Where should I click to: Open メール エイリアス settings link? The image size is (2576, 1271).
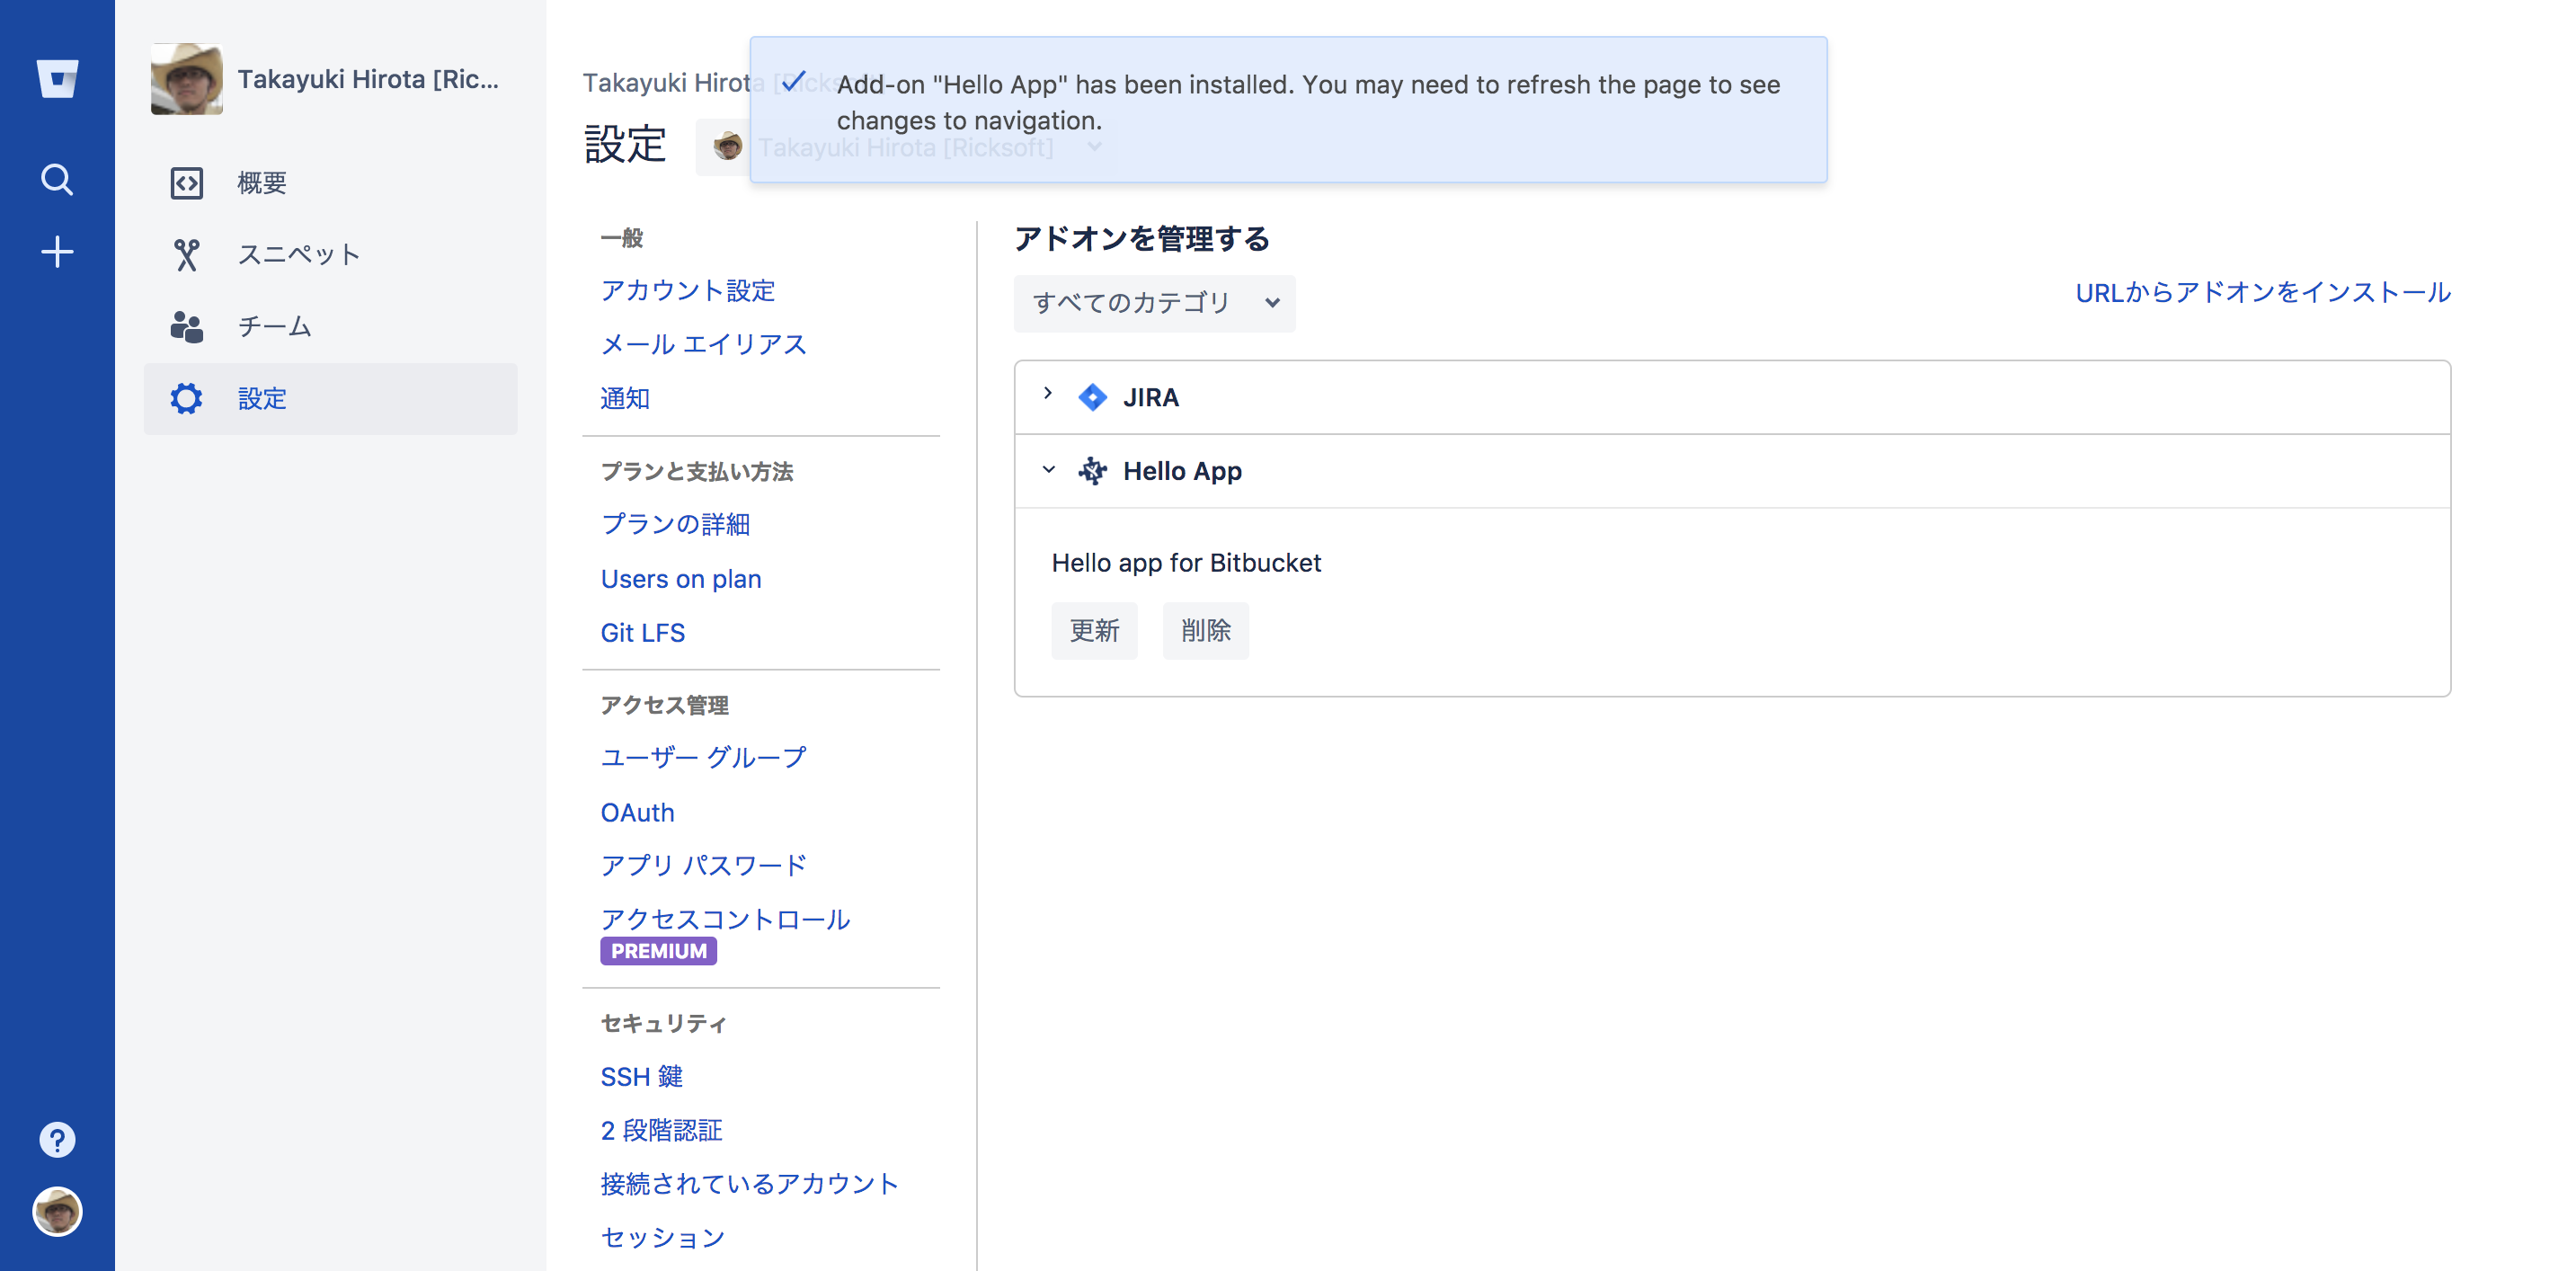tap(703, 344)
